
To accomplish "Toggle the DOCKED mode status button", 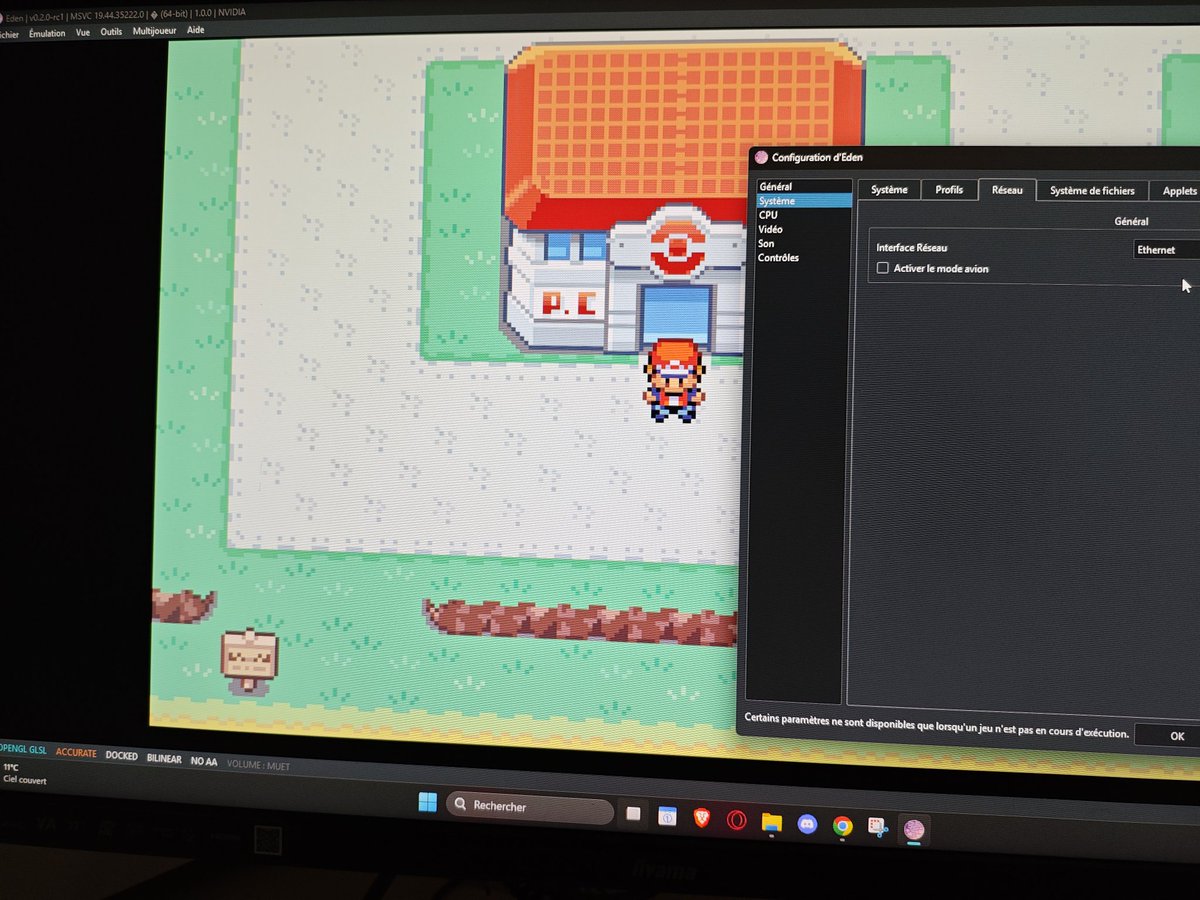I will point(122,756).
